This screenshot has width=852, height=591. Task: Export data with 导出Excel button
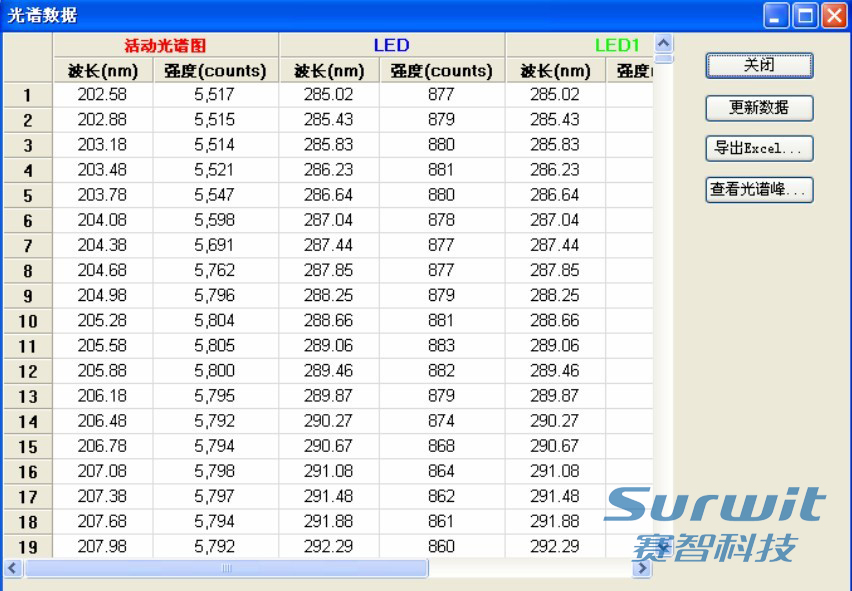759,149
